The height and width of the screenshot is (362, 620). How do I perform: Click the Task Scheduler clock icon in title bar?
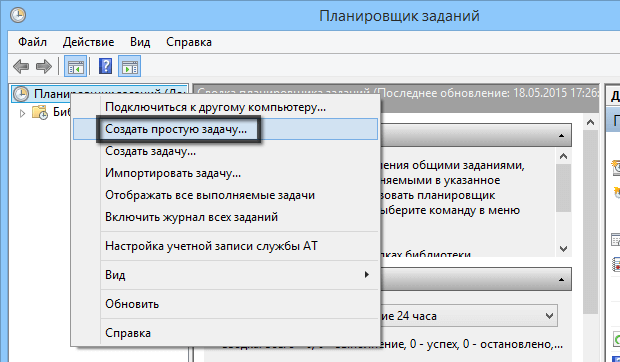[x=18, y=15]
